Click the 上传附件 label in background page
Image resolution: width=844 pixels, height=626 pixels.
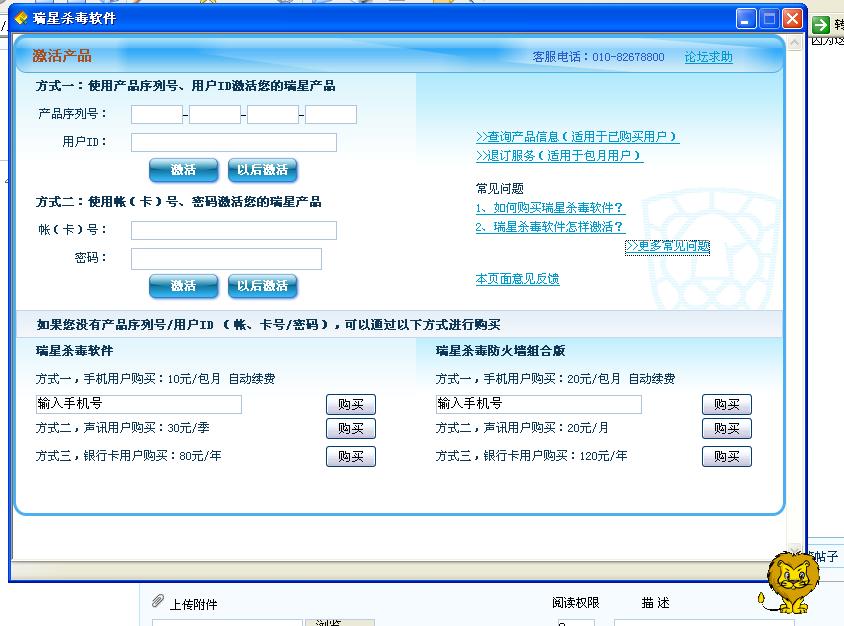tap(194, 604)
